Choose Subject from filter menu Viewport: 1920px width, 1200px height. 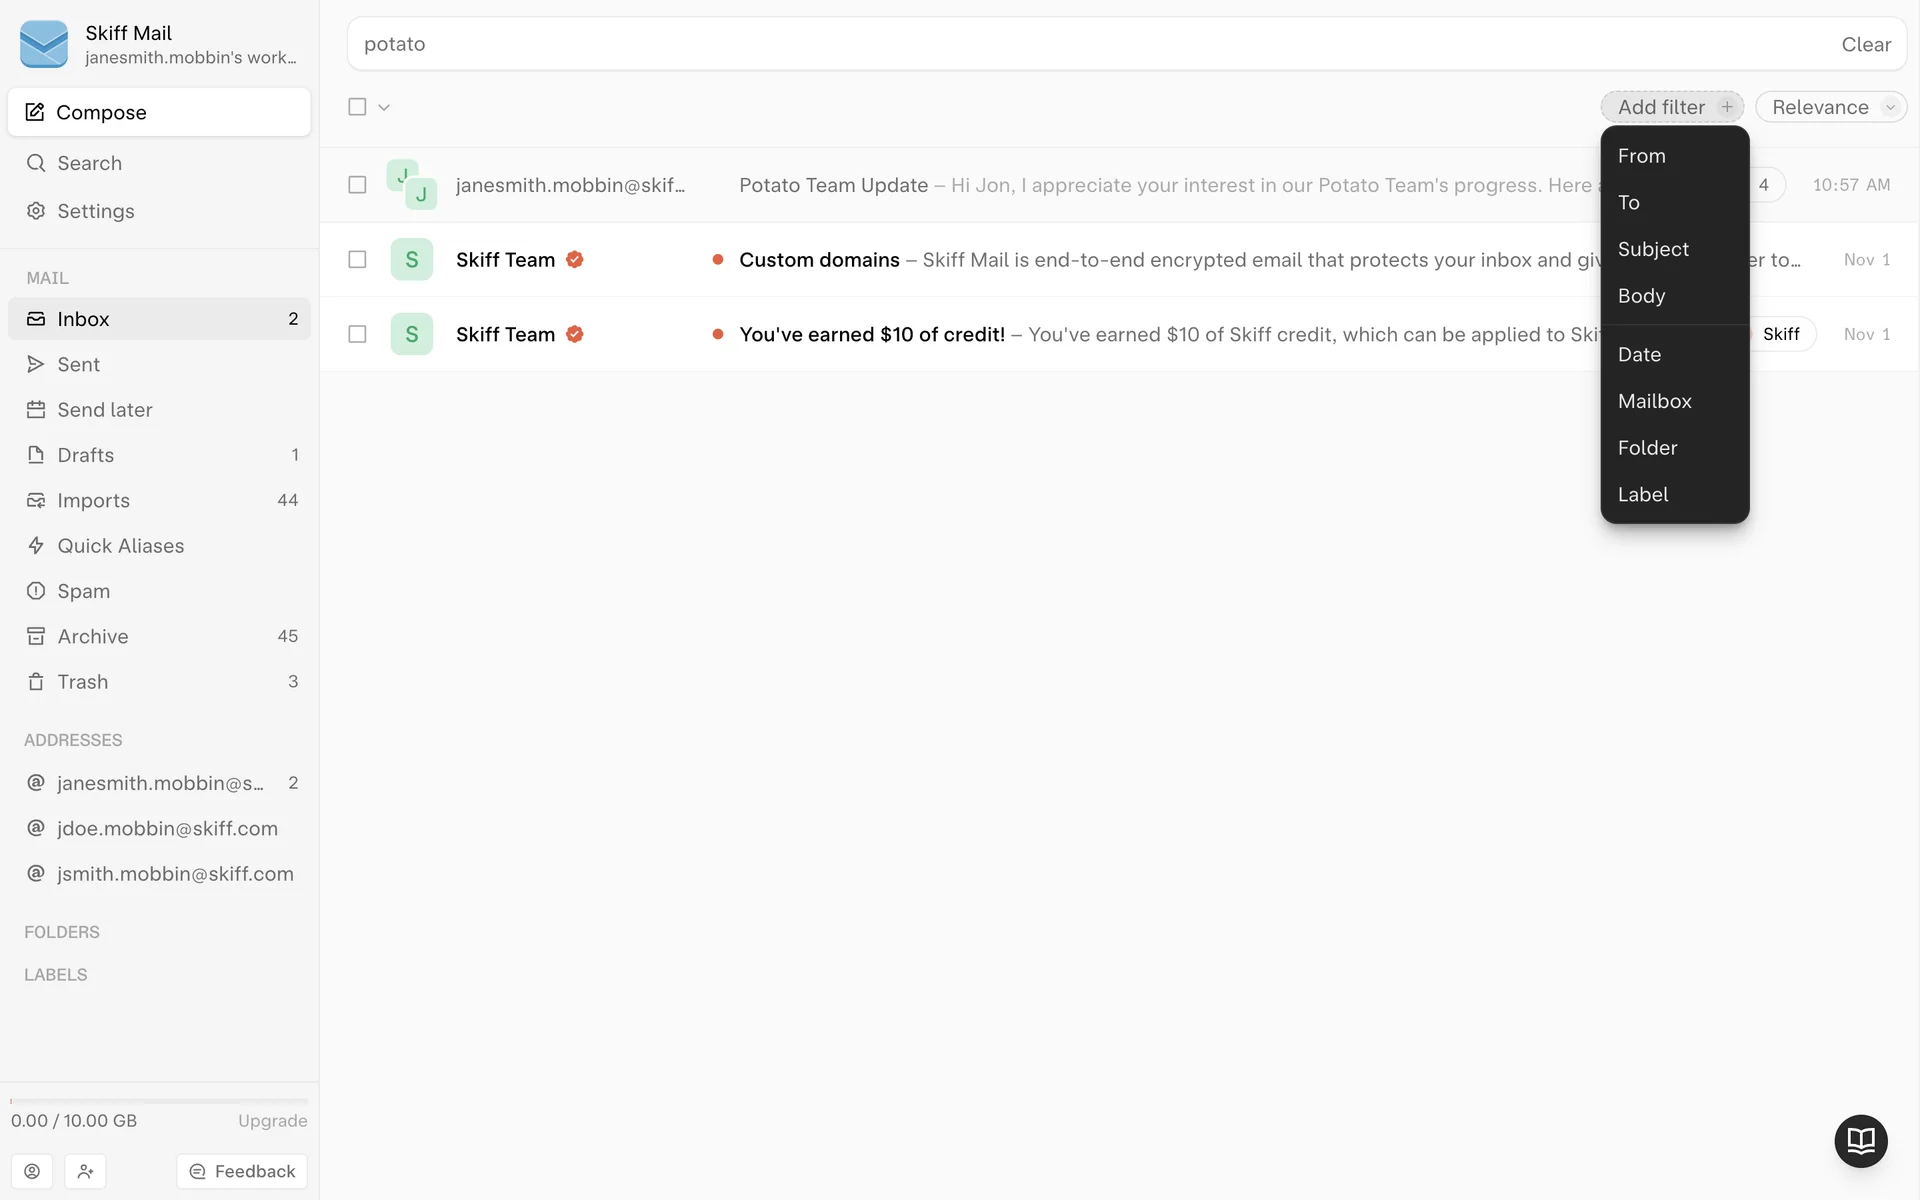pos(1653,249)
